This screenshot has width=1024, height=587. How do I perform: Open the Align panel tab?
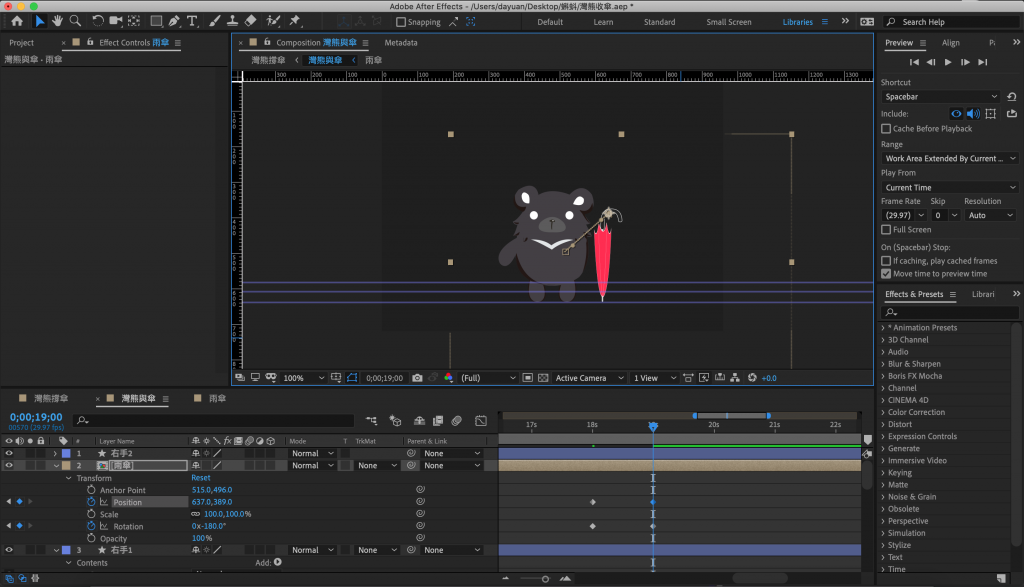[x=950, y=42]
